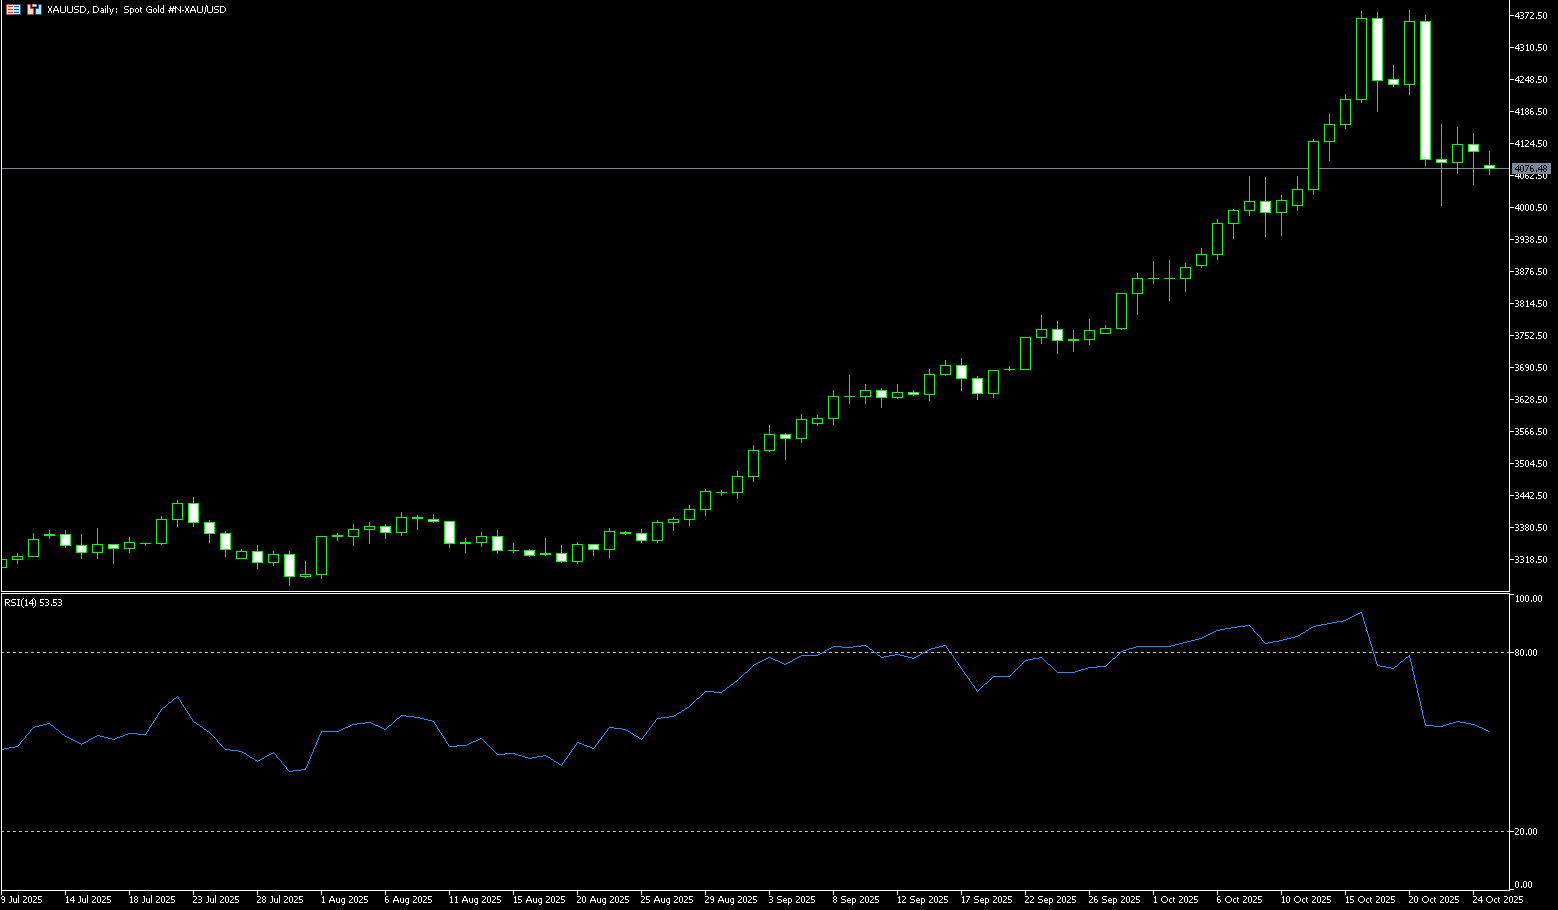1558x910 pixels.
Task: Click the highest peak of the blue RSI line
Action: [x=1361, y=613]
